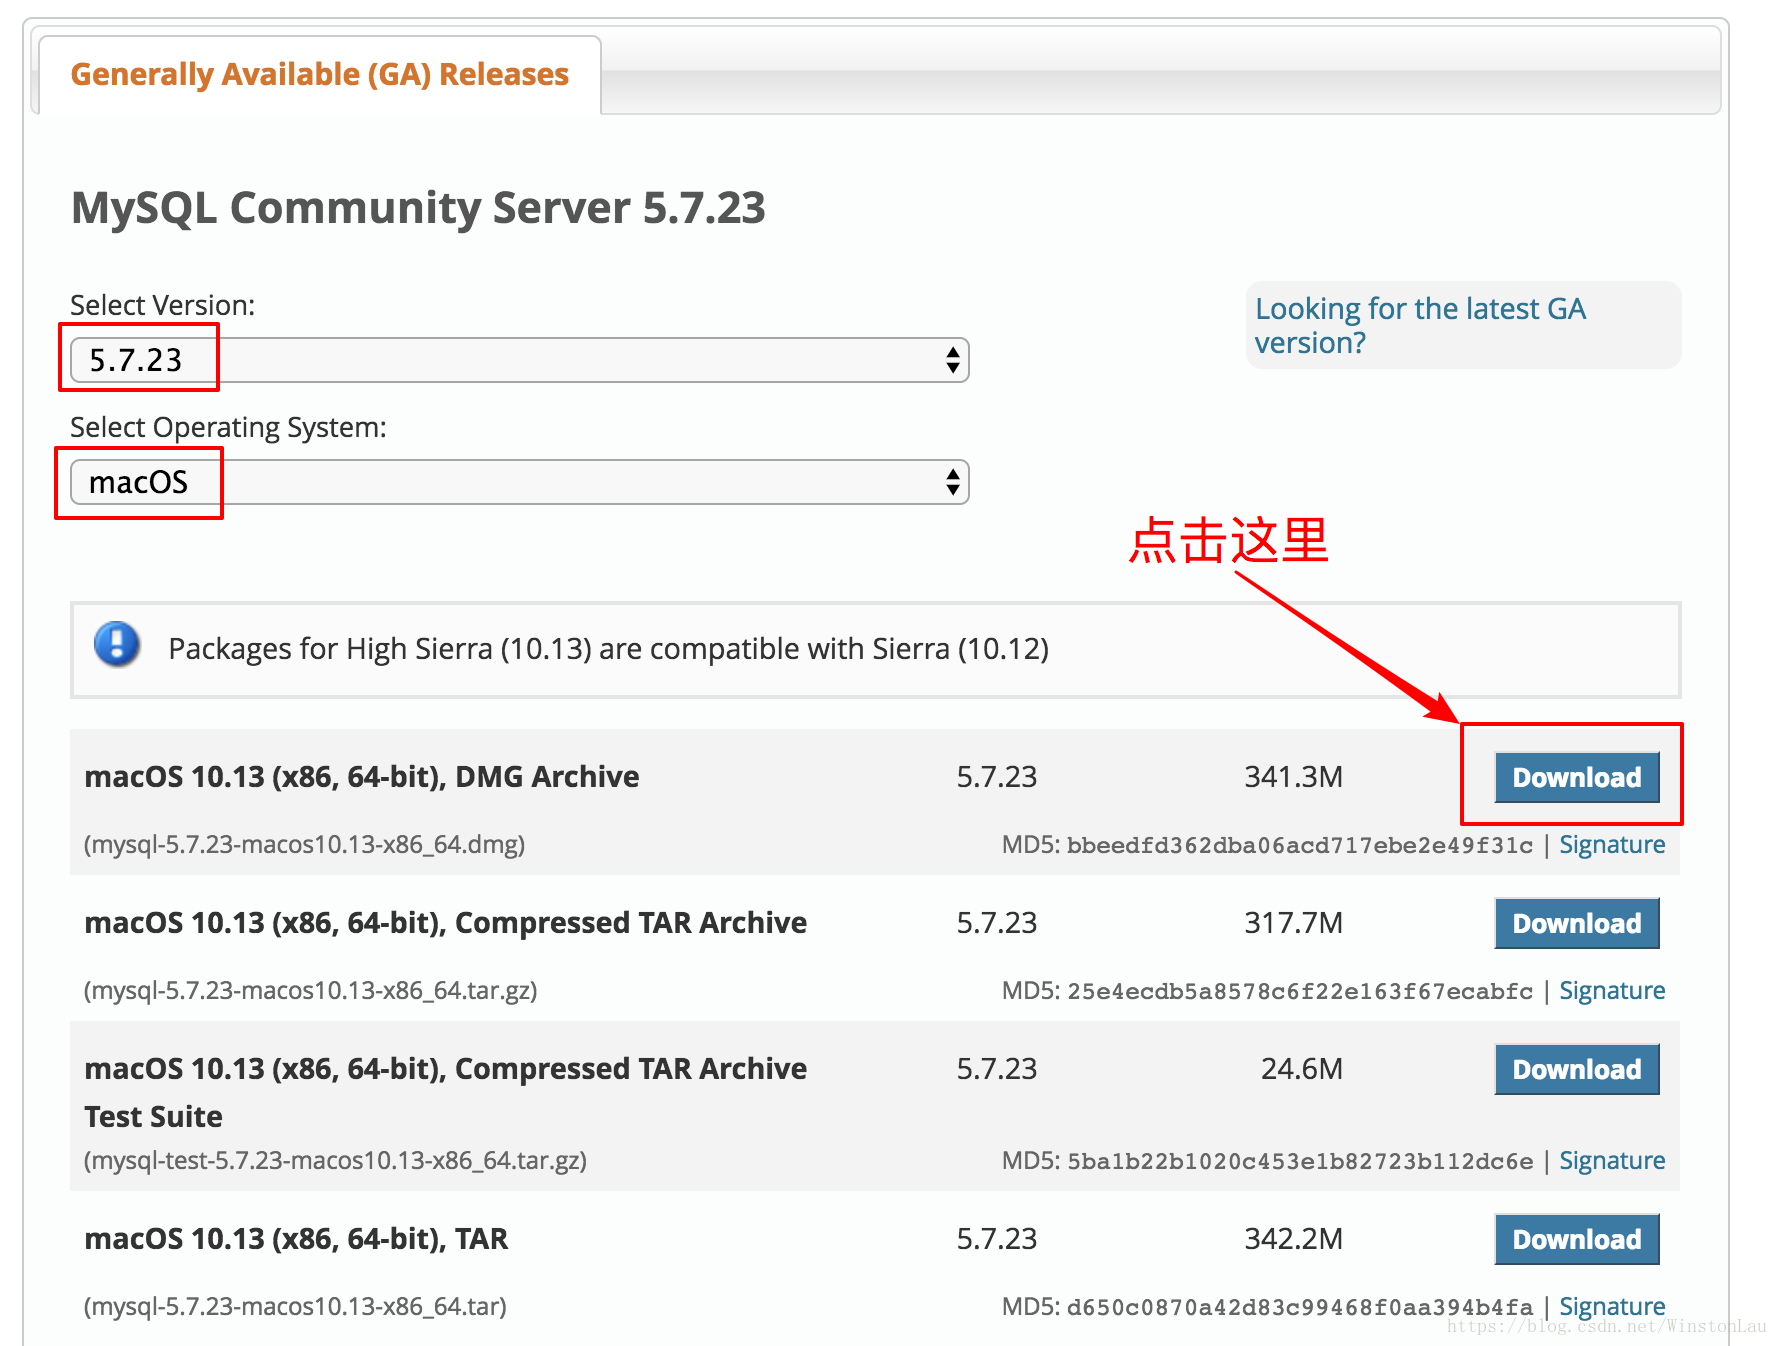The height and width of the screenshot is (1346, 1778).
Task: Select filename '(mysql-test-5.7.23-macos10.13-x86_64.tar.gz)'
Action: (x=335, y=1161)
